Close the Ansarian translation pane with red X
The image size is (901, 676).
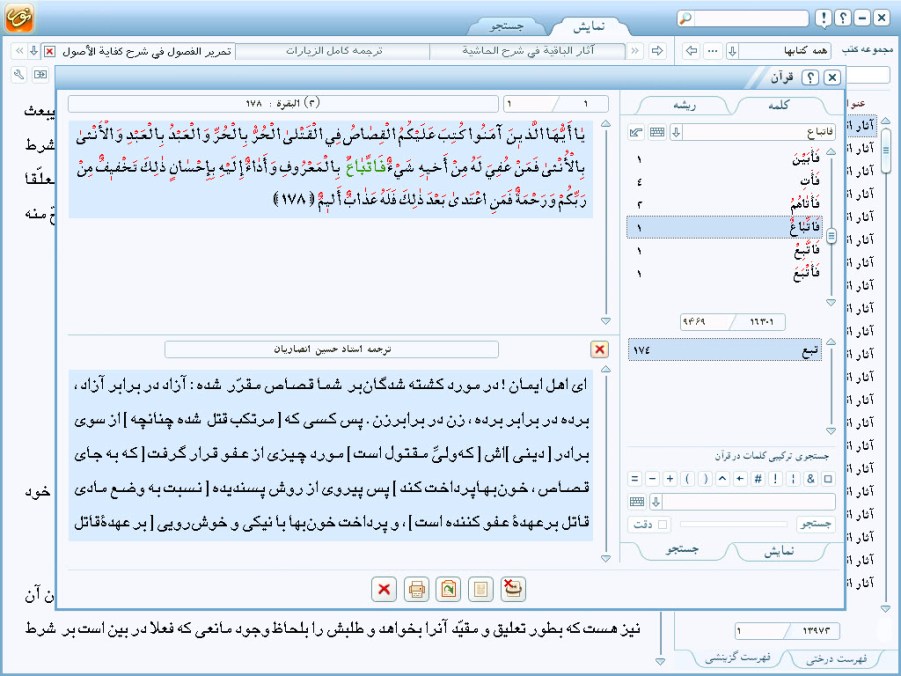pyautogui.click(x=599, y=349)
